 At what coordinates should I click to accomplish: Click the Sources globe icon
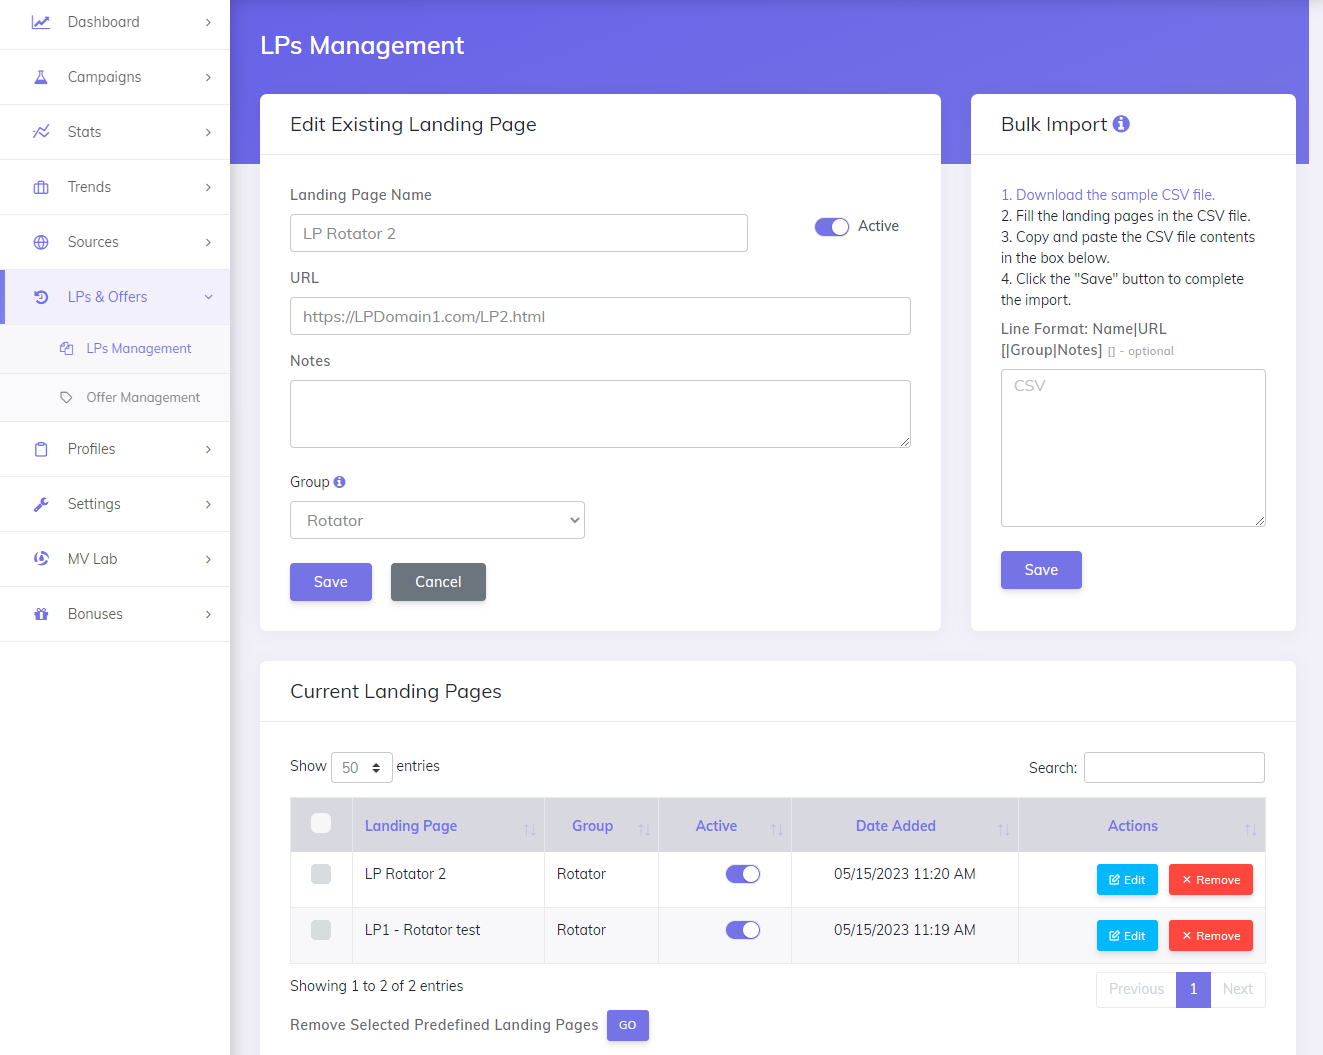[x=40, y=241]
